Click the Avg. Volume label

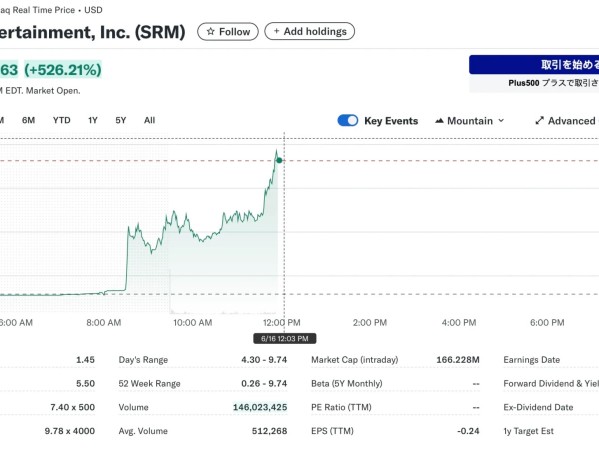tap(143, 431)
